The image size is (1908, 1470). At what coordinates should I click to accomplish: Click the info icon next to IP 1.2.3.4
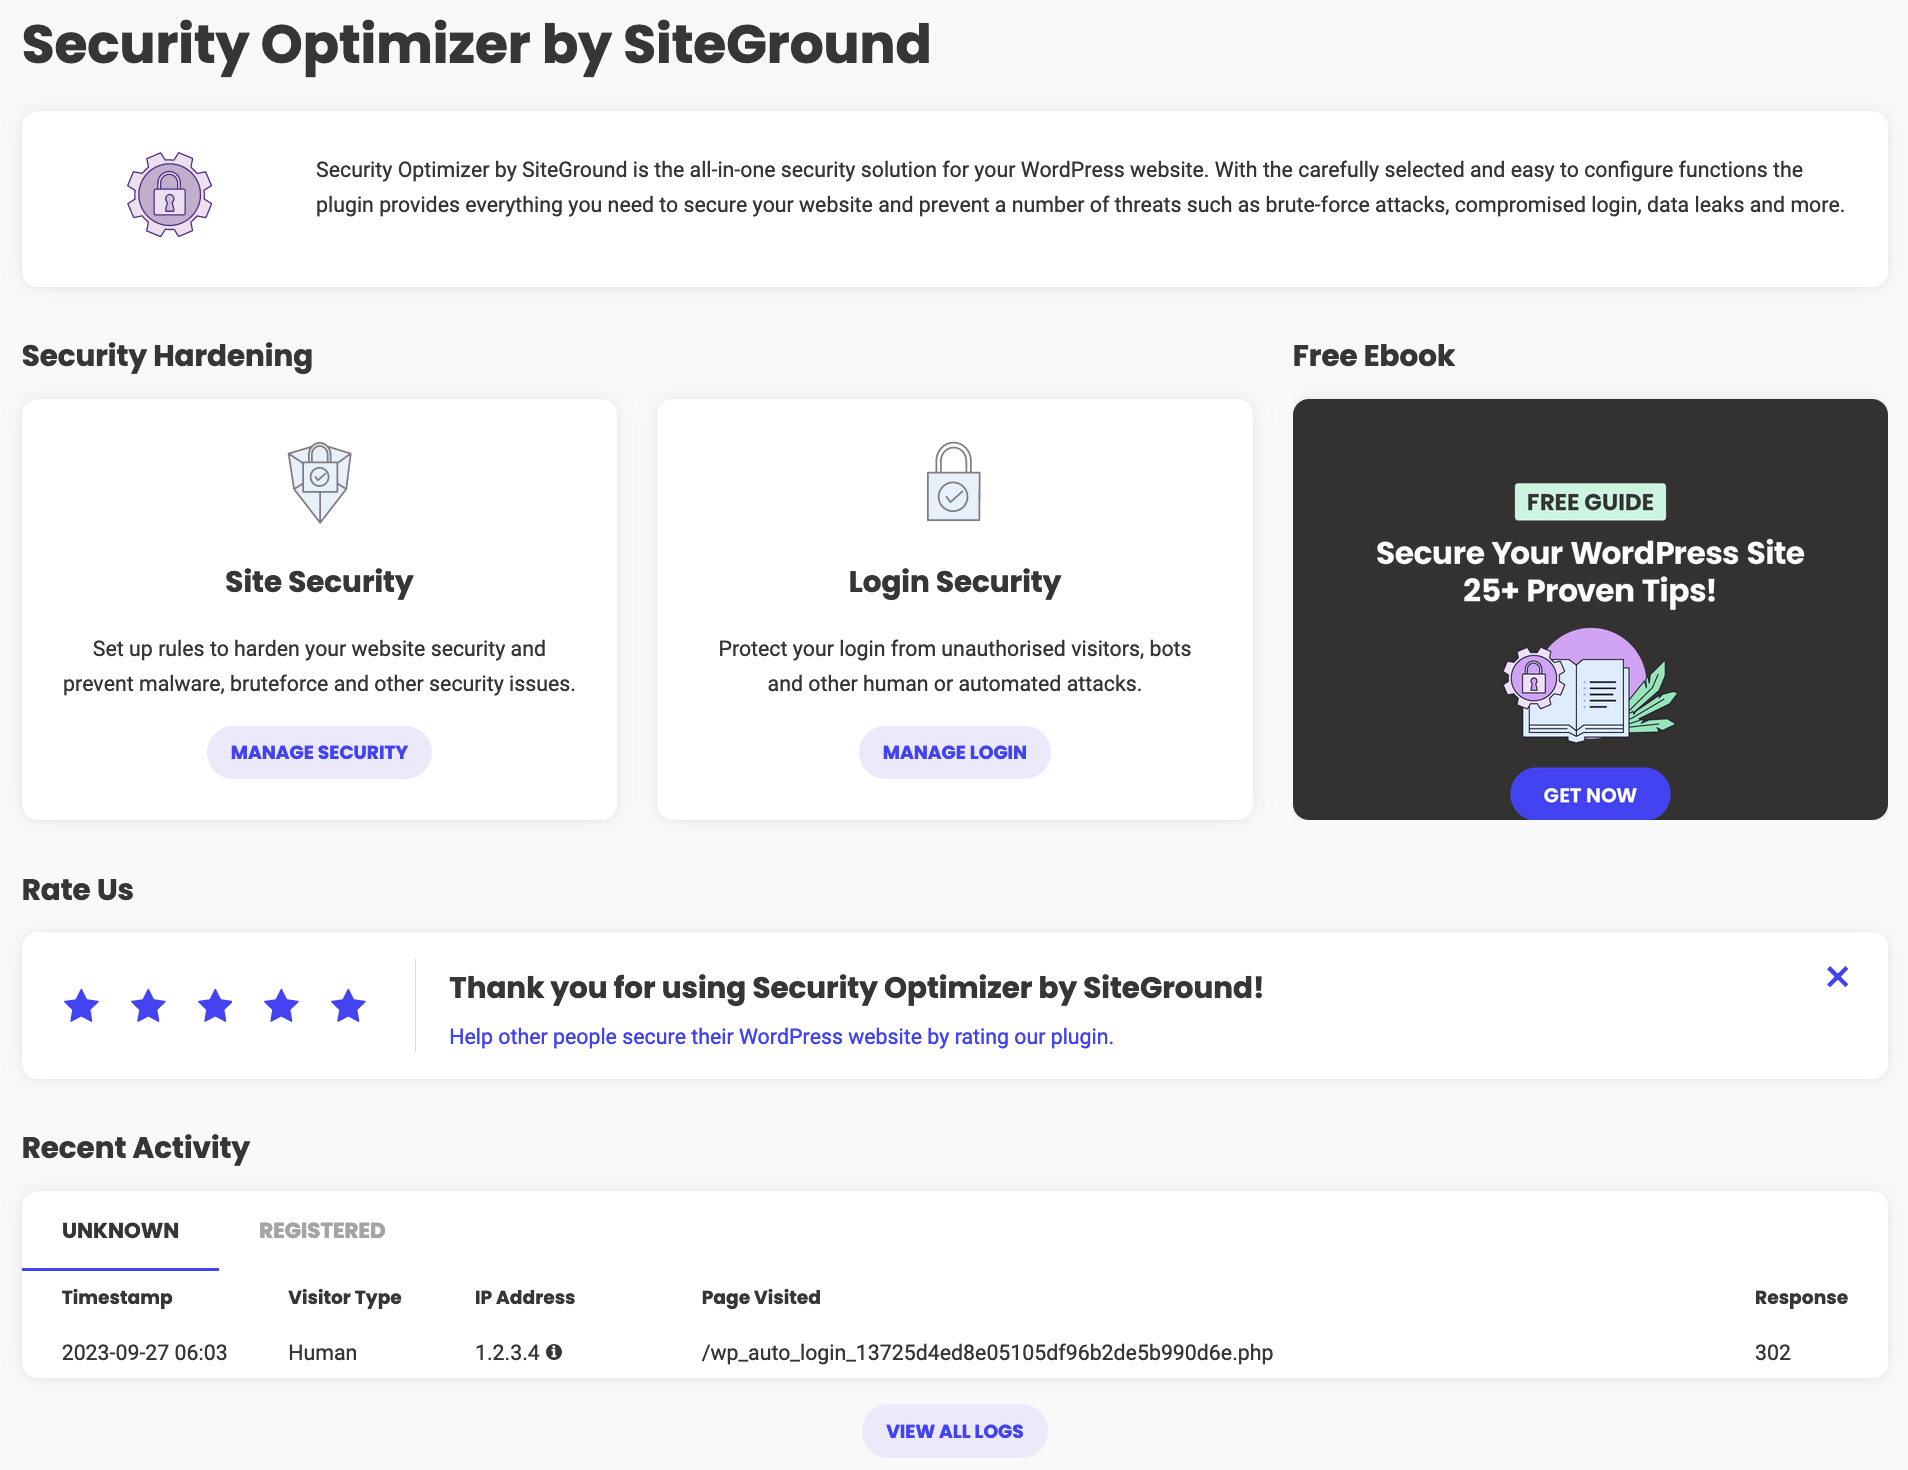pos(554,1352)
